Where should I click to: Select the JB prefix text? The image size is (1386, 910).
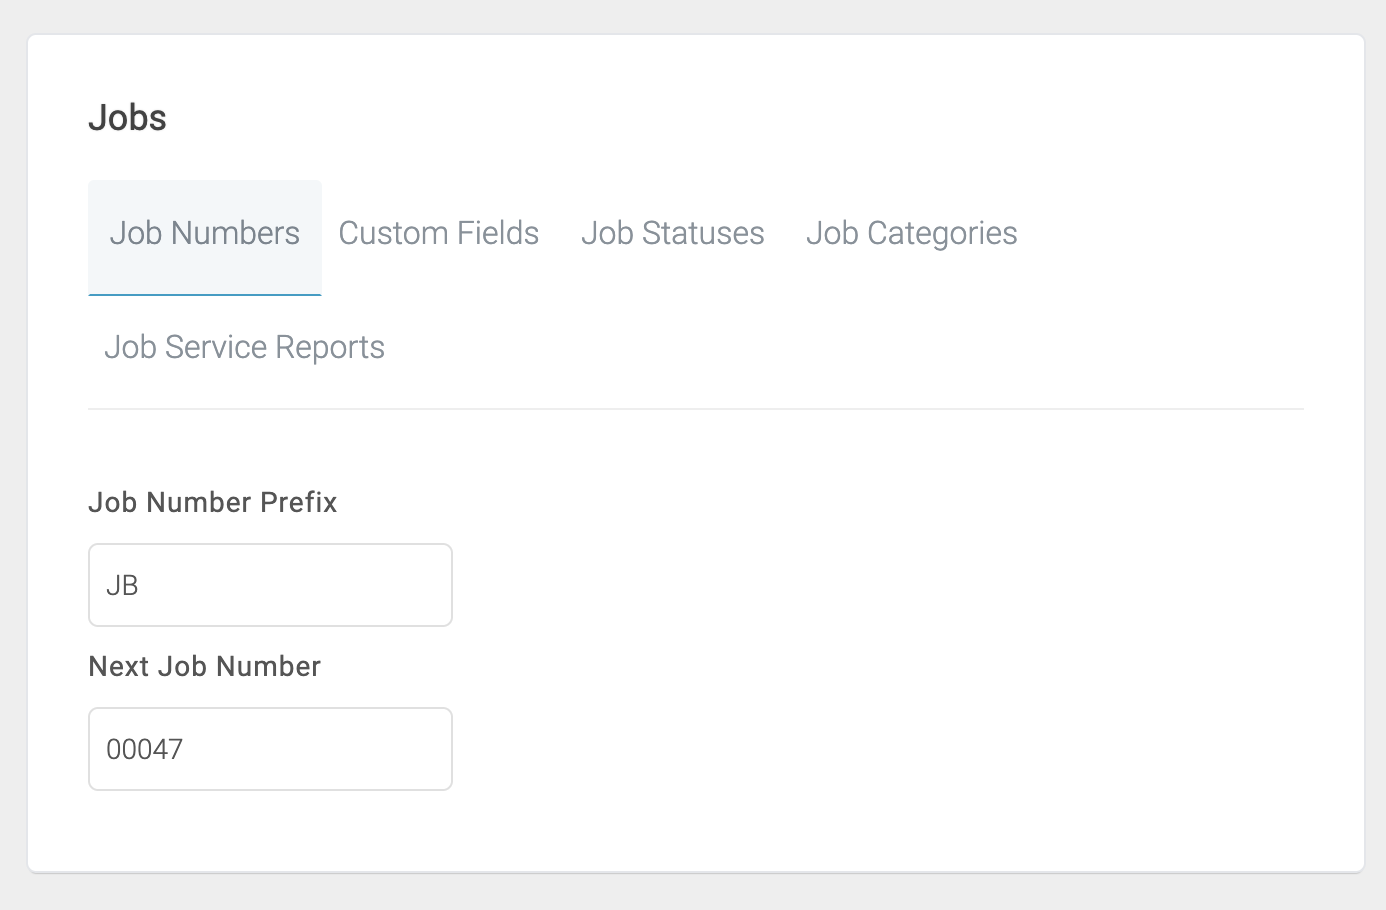[x=121, y=584]
